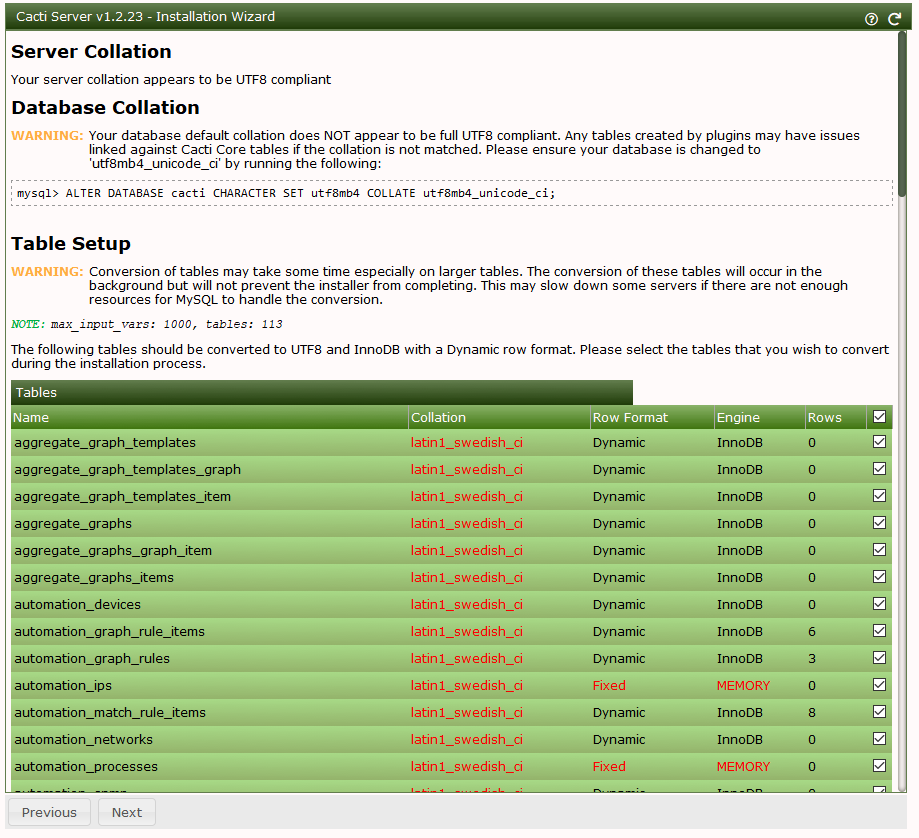The image size is (919, 838).
Task: Click the aggregate_graphs_items table name
Action: coord(94,577)
